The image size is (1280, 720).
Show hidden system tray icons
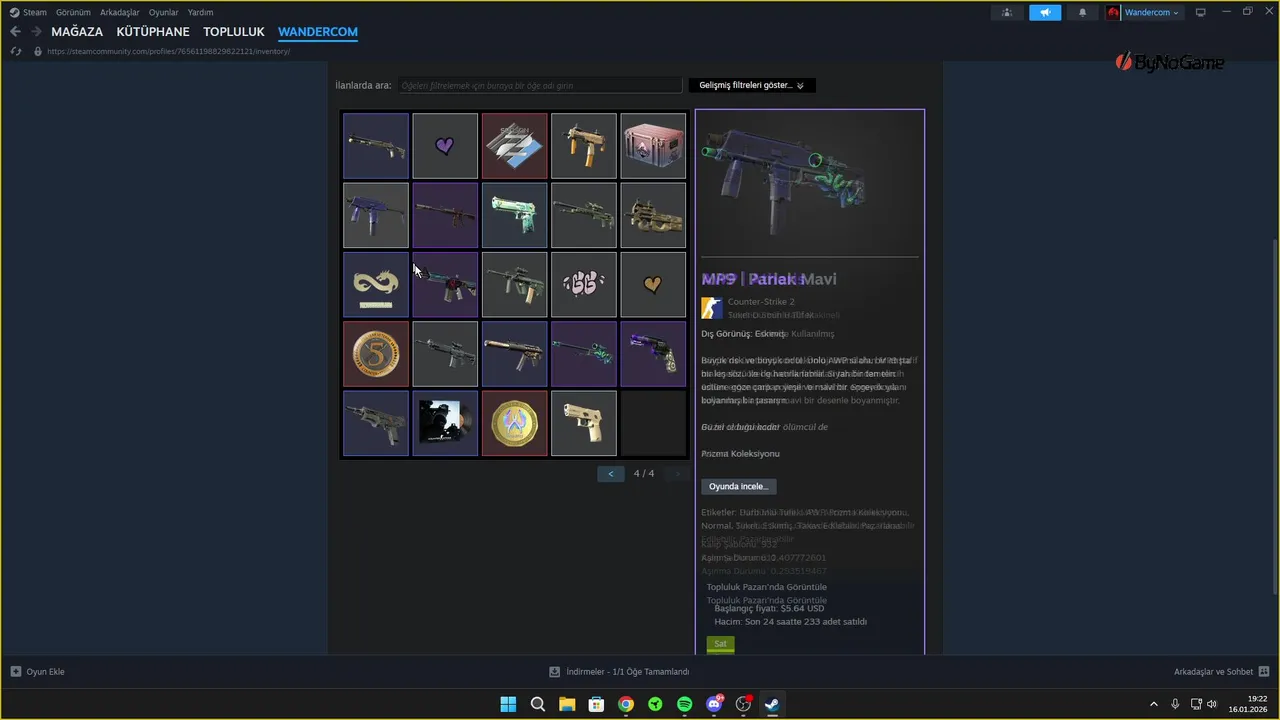(x=1153, y=704)
